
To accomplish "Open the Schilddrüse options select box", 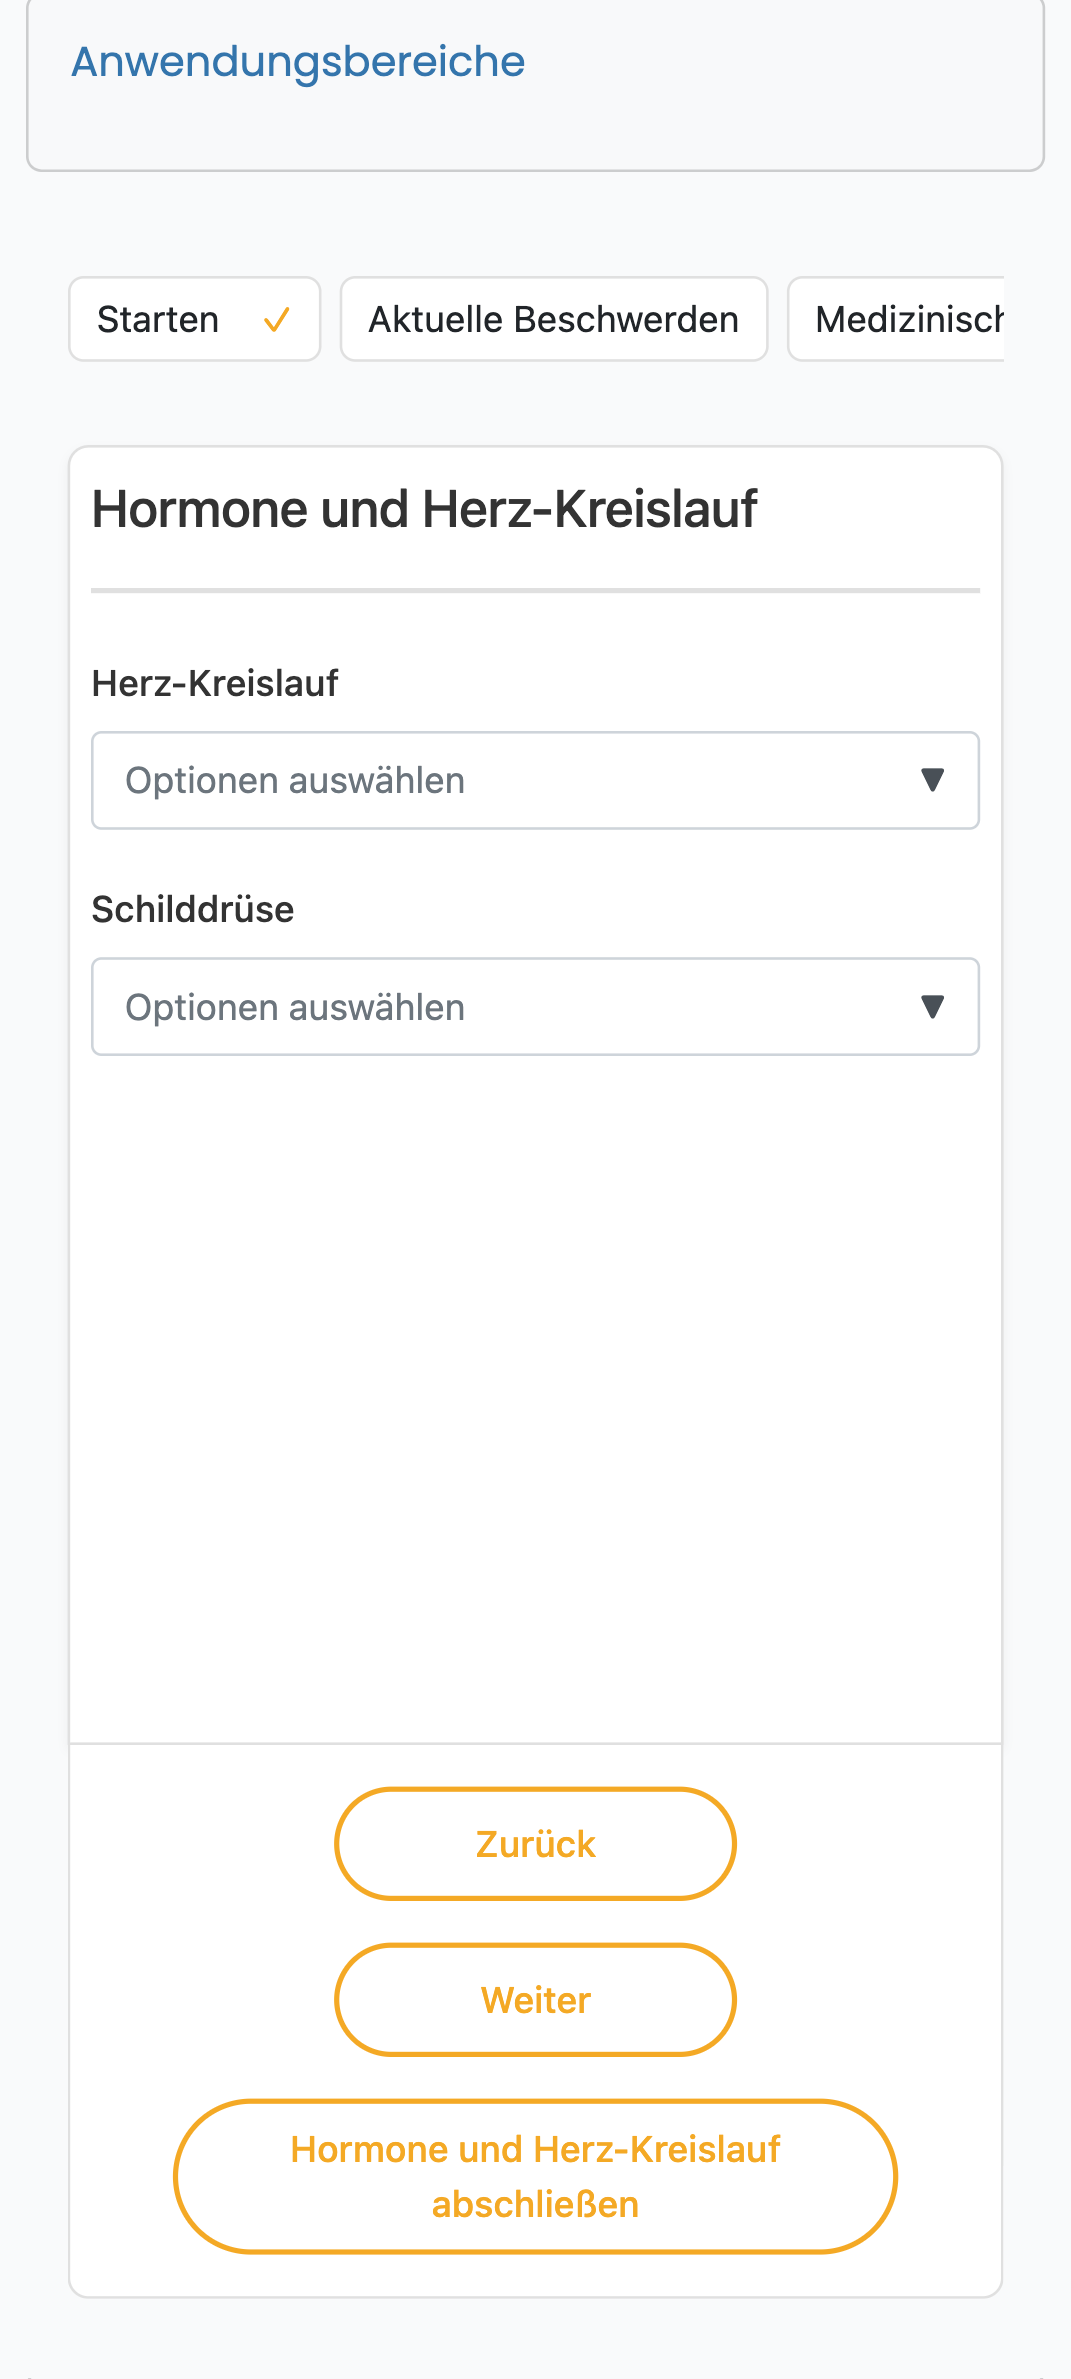I will coord(535,1006).
